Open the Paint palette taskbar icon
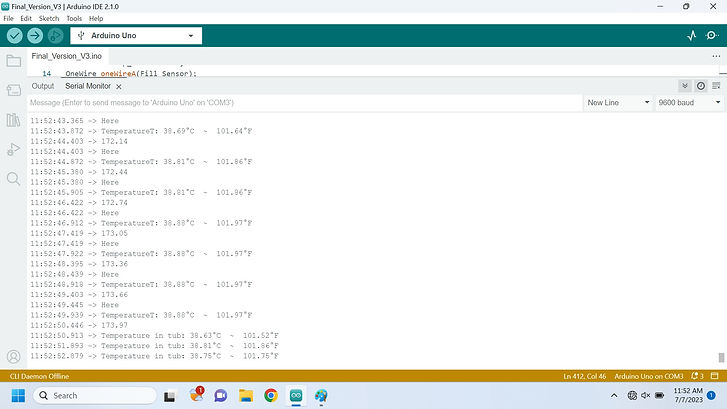The image size is (727, 409). [x=321, y=396]
